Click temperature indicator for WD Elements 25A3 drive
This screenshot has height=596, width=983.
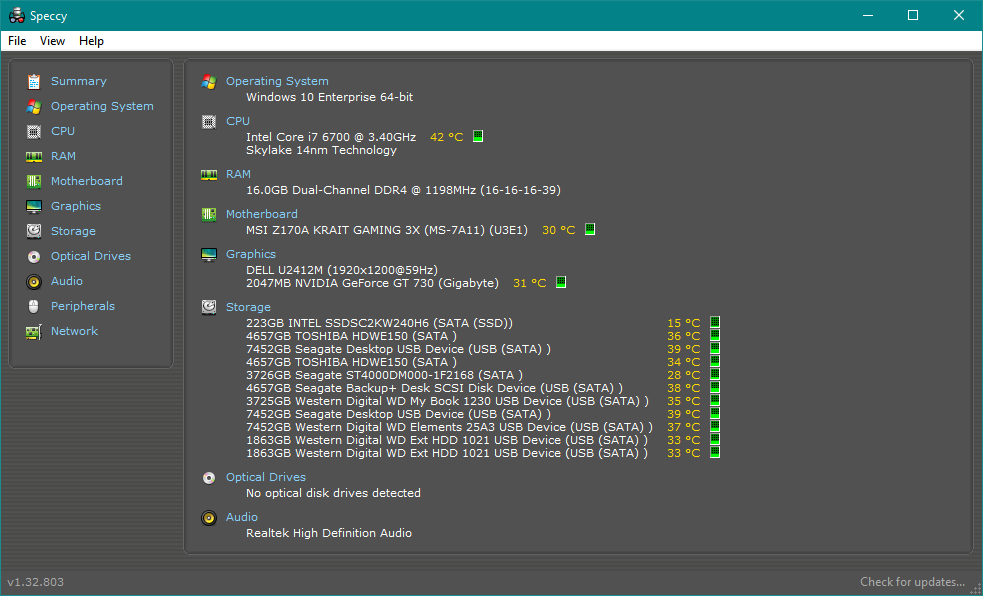[715, 426]
